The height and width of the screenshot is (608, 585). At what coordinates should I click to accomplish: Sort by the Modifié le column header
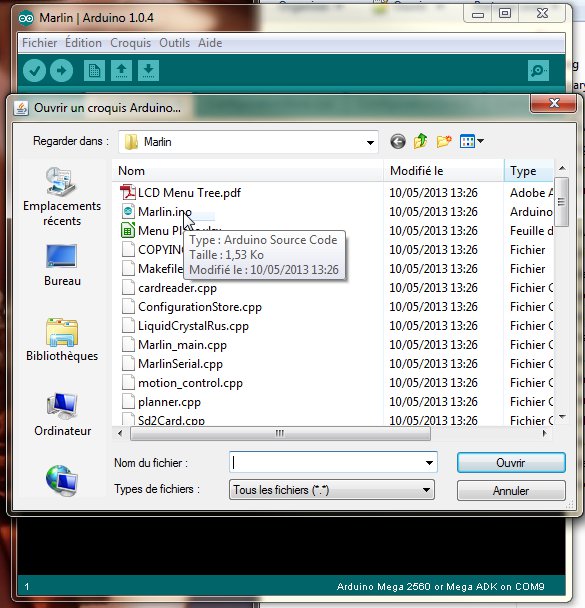443,171
